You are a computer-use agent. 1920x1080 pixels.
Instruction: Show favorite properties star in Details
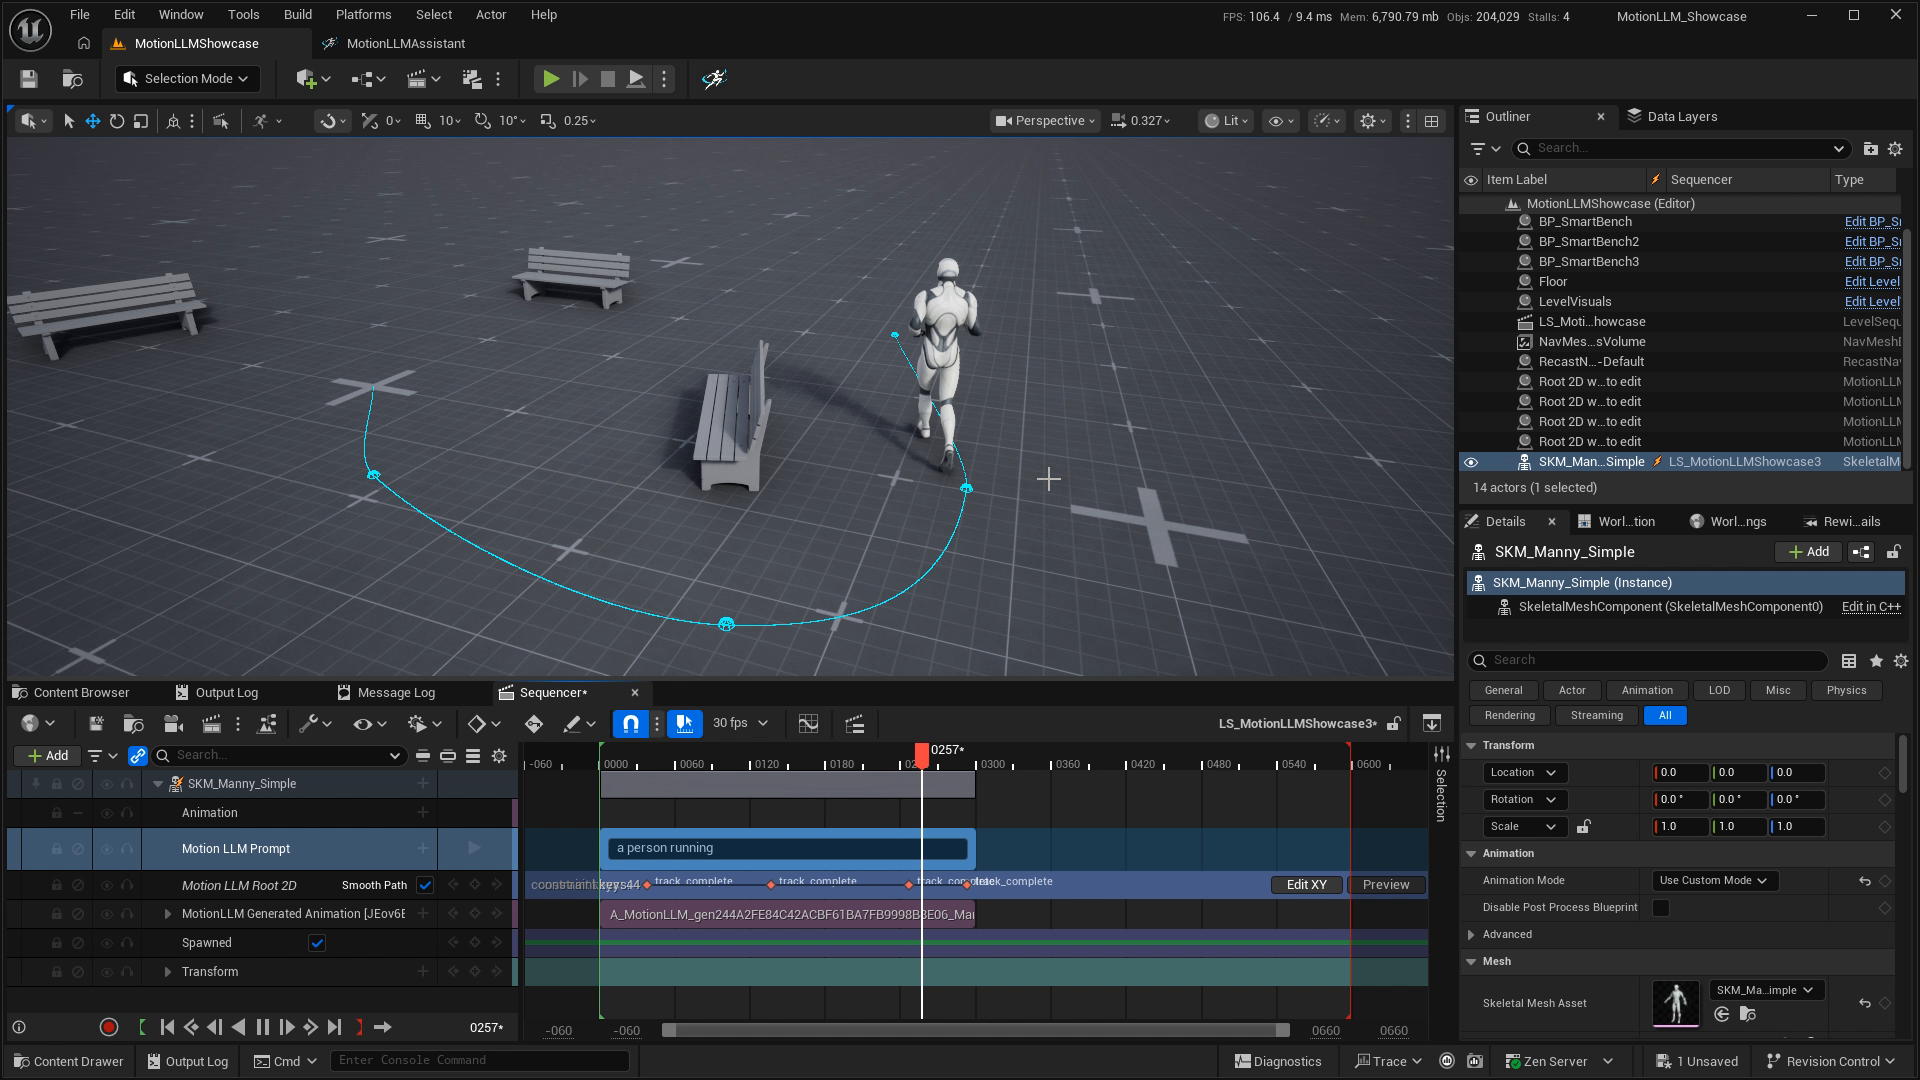[x=1876, y=661]
